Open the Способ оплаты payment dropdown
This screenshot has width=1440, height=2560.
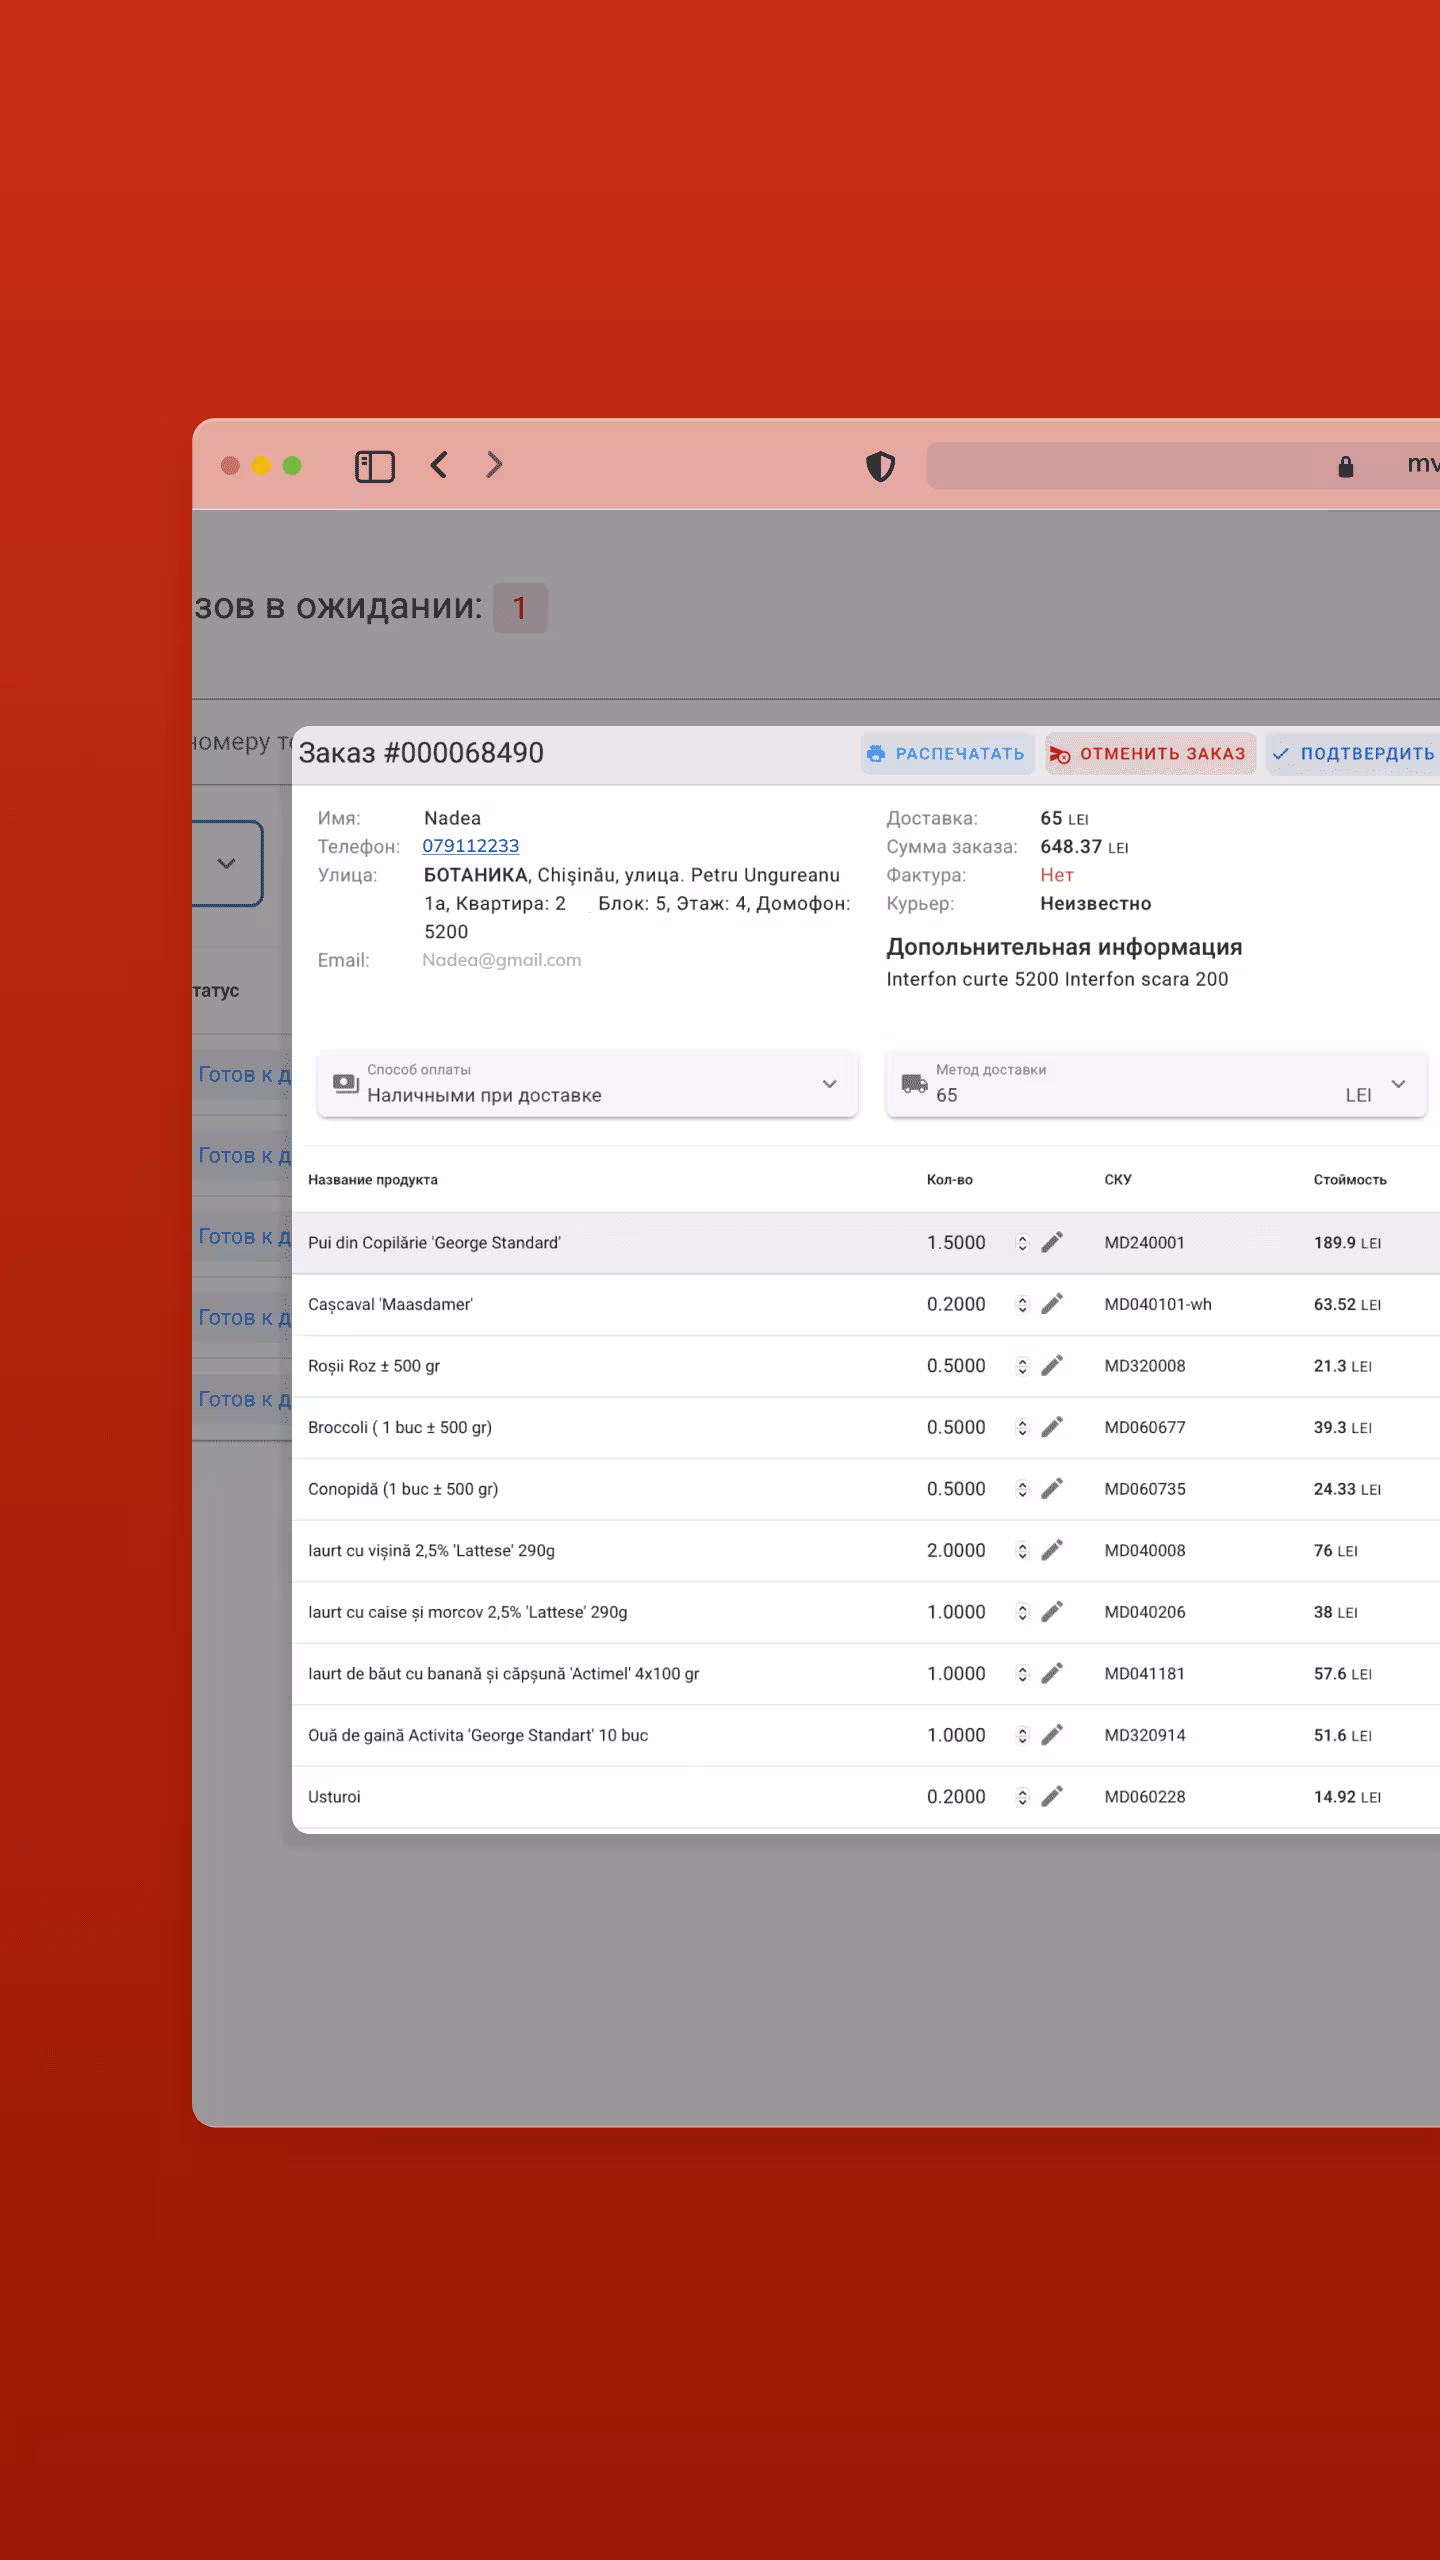[587, 1084]
